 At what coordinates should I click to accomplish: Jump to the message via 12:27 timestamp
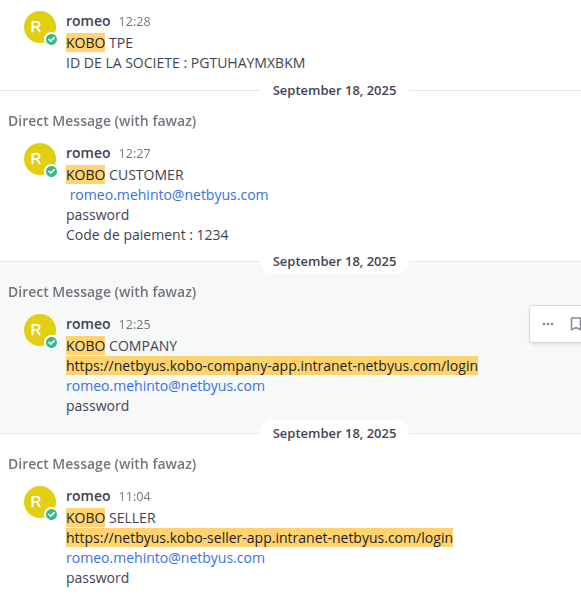coord(134,154)
